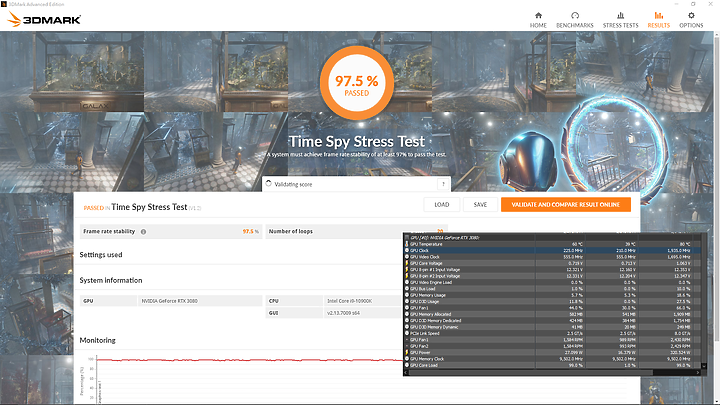Click the red line in the Monitoring chart
Screen dimensions: 720x405
tap(248, 360)
